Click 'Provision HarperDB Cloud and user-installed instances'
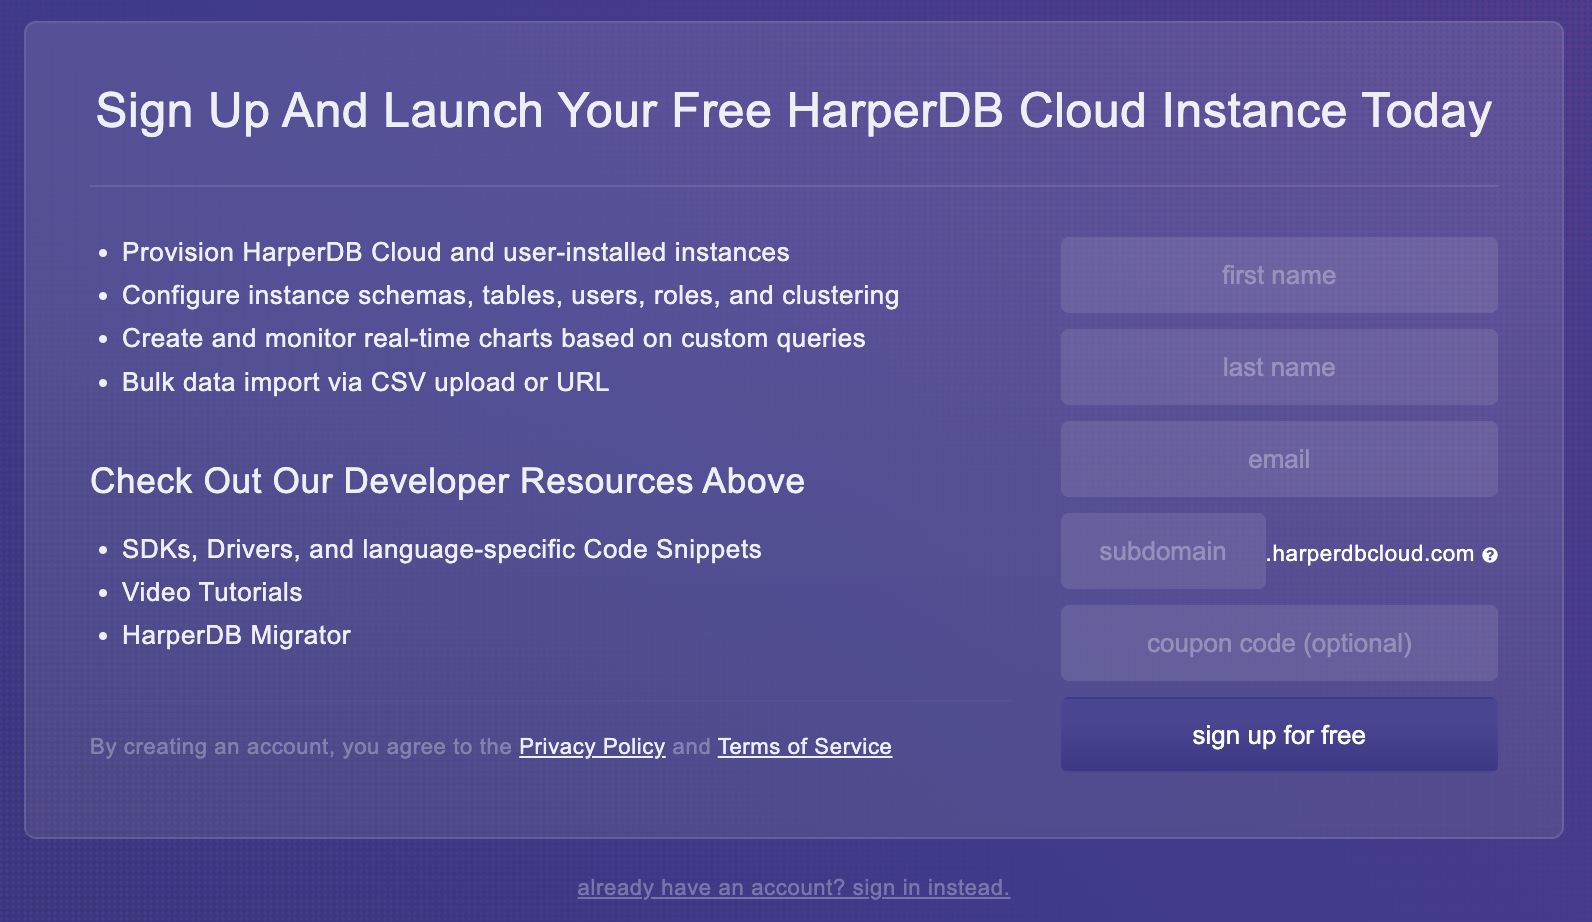1592x922 pixels. 456,252
